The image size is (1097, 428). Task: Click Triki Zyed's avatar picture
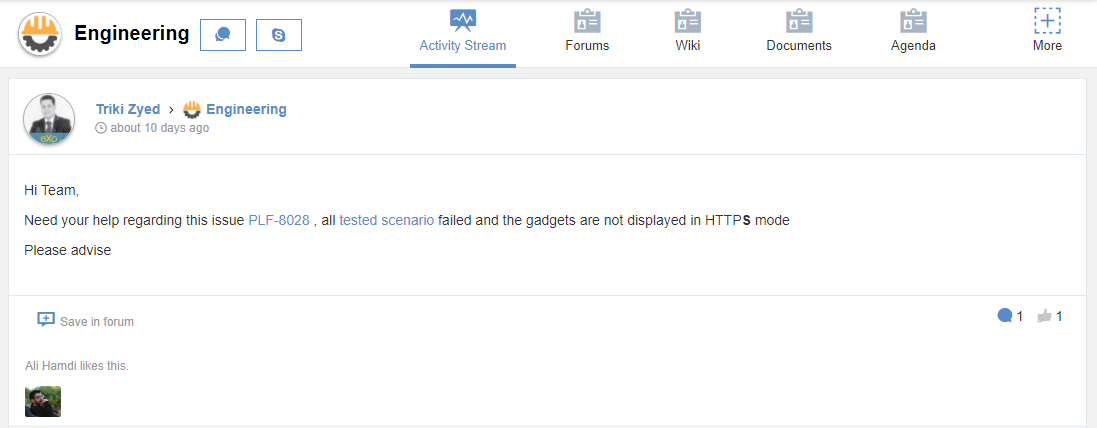click(x=49, y=119)
